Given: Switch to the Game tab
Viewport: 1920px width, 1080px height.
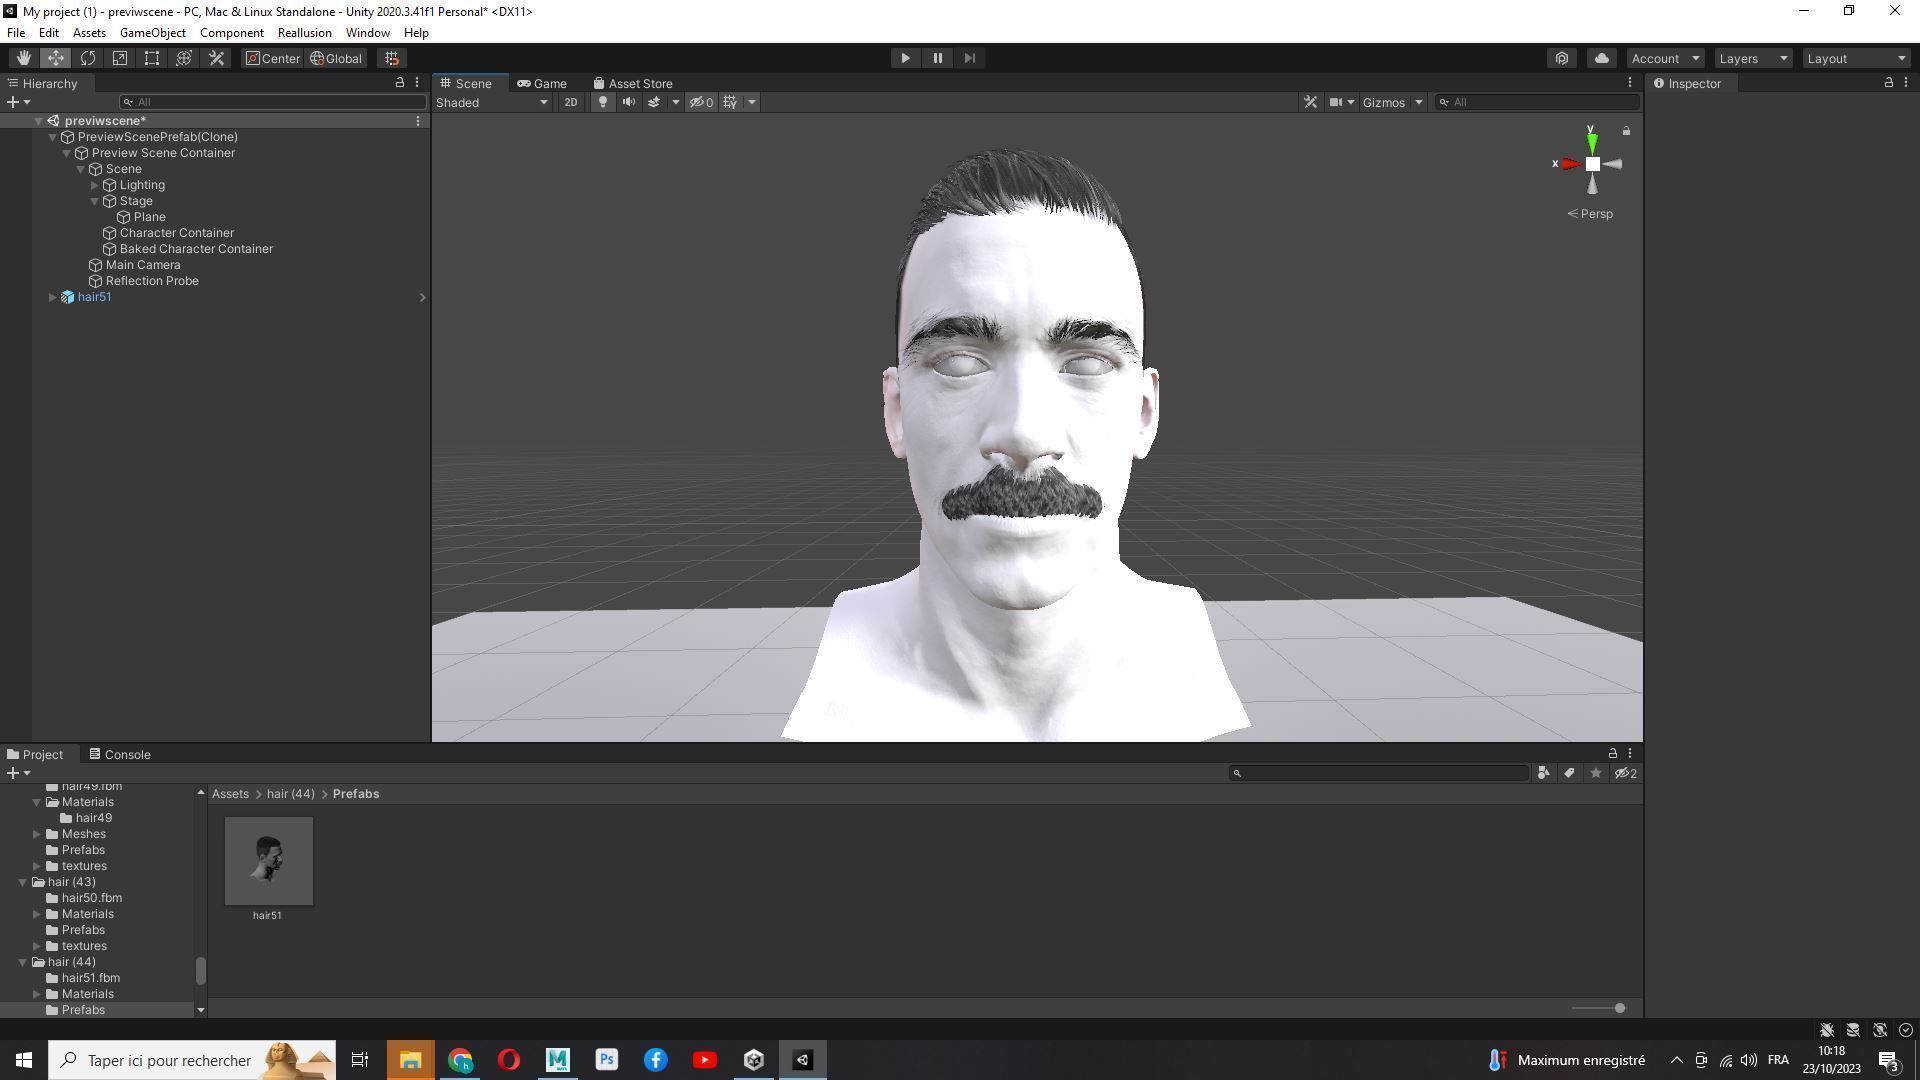Looking at the screenshot, I should [x=541, y=83].
